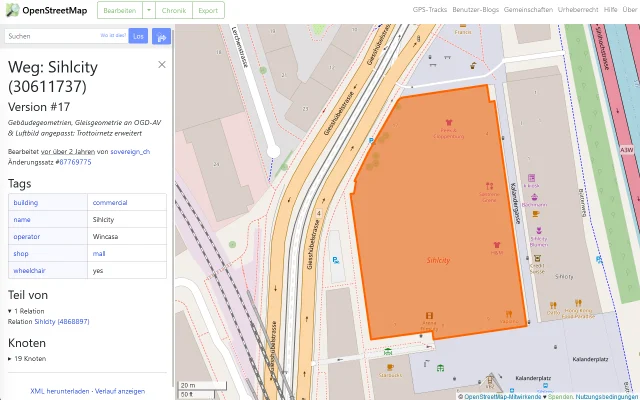Open the 'operator' tag key link
The height and width of the screenshot is (400, 640).
tap(27, 237)
